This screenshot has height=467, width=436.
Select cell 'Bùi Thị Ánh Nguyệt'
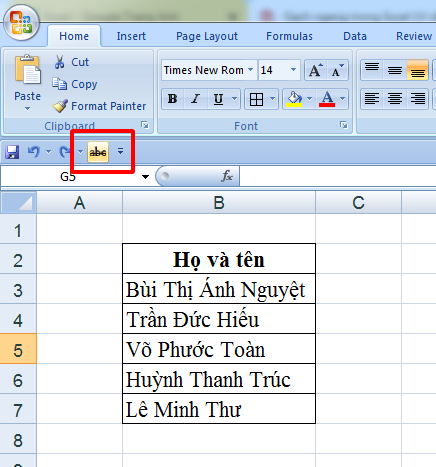(x=219, y=289)
